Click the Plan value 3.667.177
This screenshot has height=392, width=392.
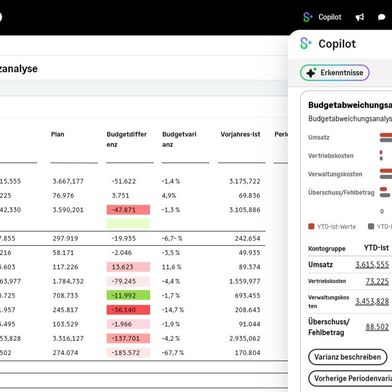[68, 181]
